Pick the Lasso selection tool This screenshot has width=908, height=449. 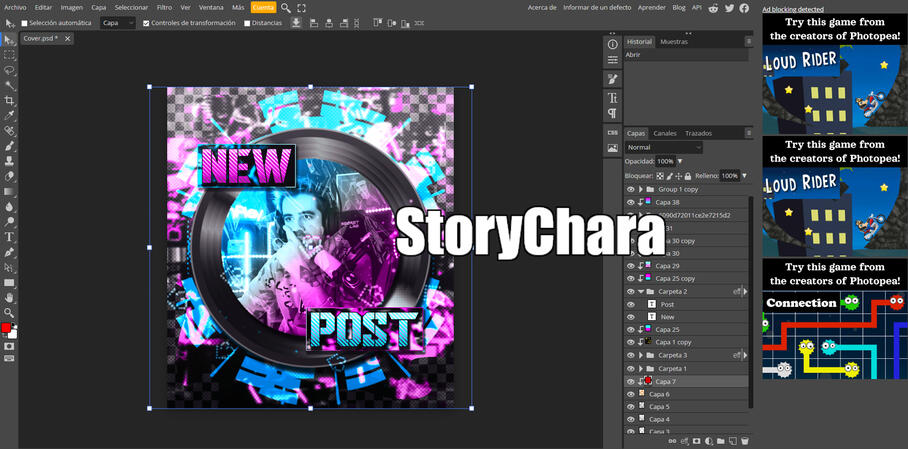point(9,71)
